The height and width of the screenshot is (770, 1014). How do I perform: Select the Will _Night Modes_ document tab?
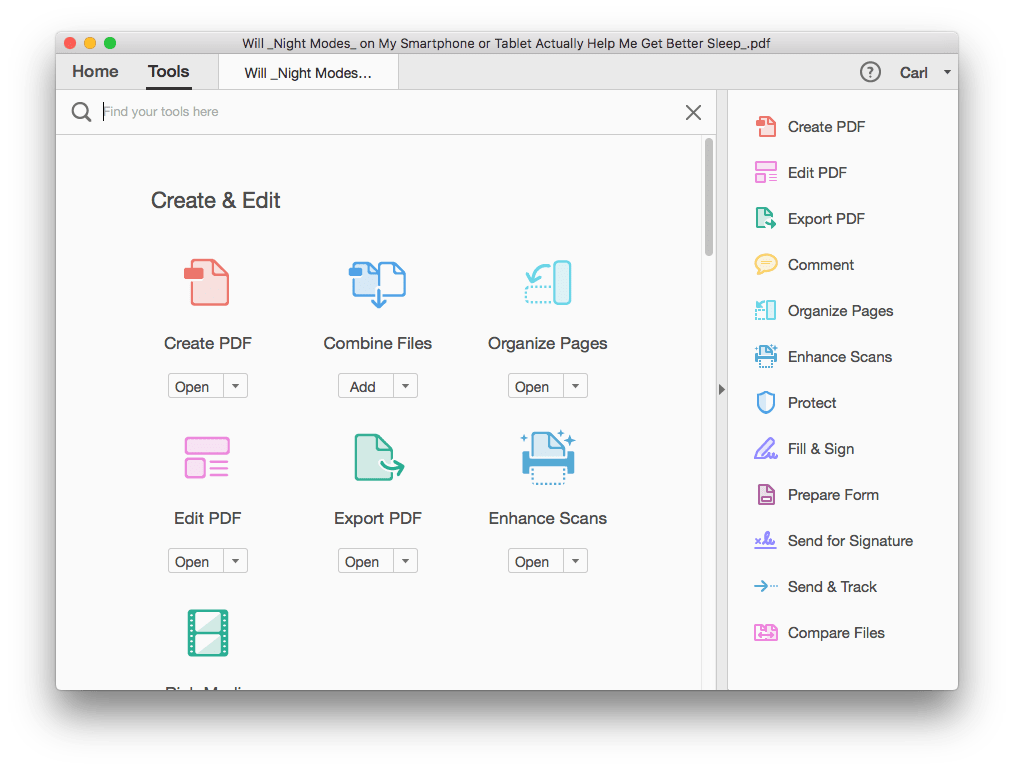tap(307, 71)
